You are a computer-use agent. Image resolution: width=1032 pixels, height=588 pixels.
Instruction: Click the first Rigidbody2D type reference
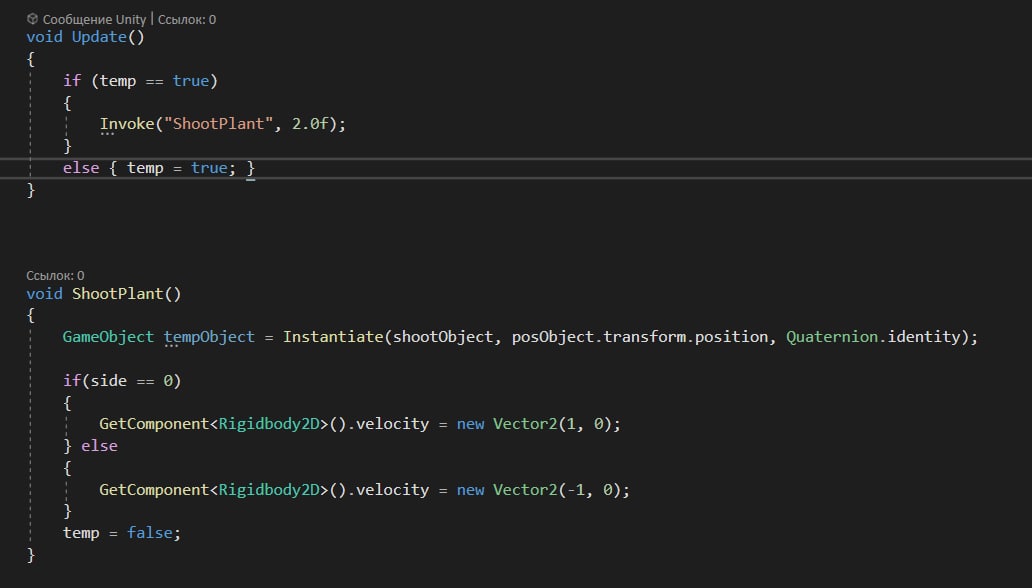(269, 424)
